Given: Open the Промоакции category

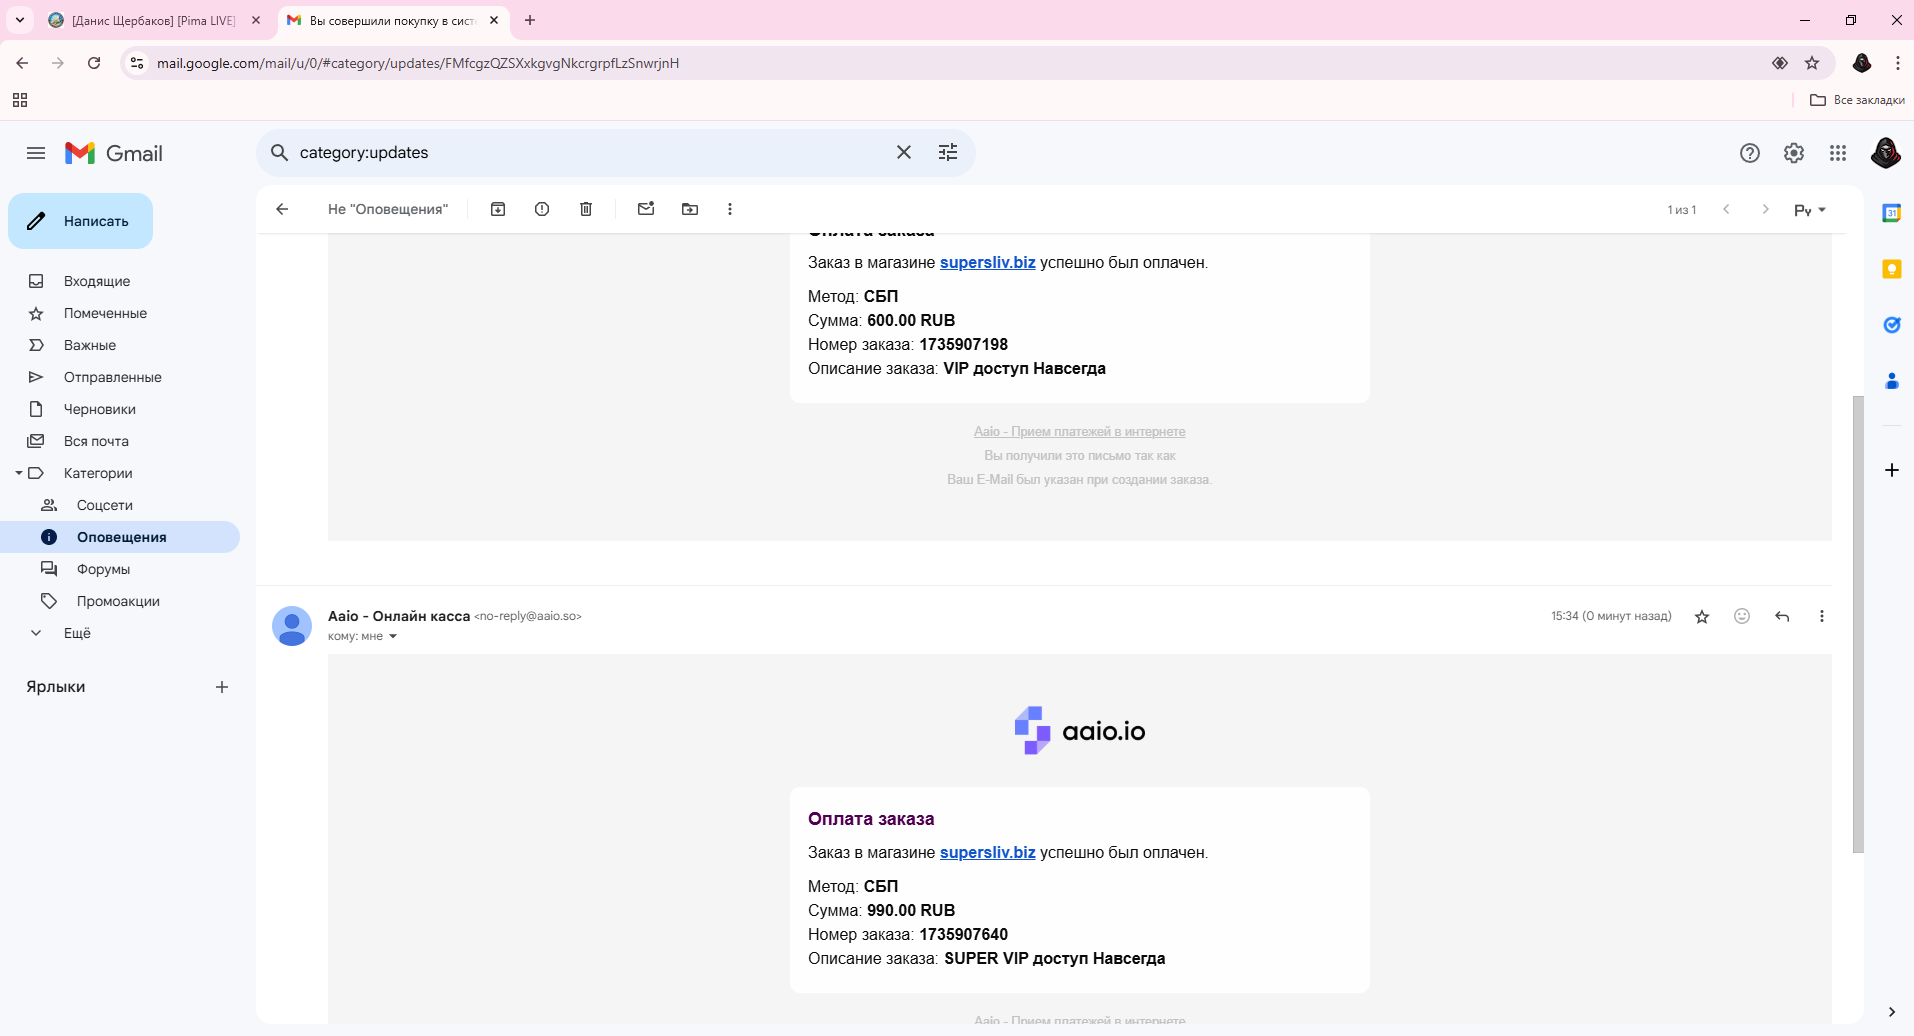Looking at the screenshot, I should [120, 601].
